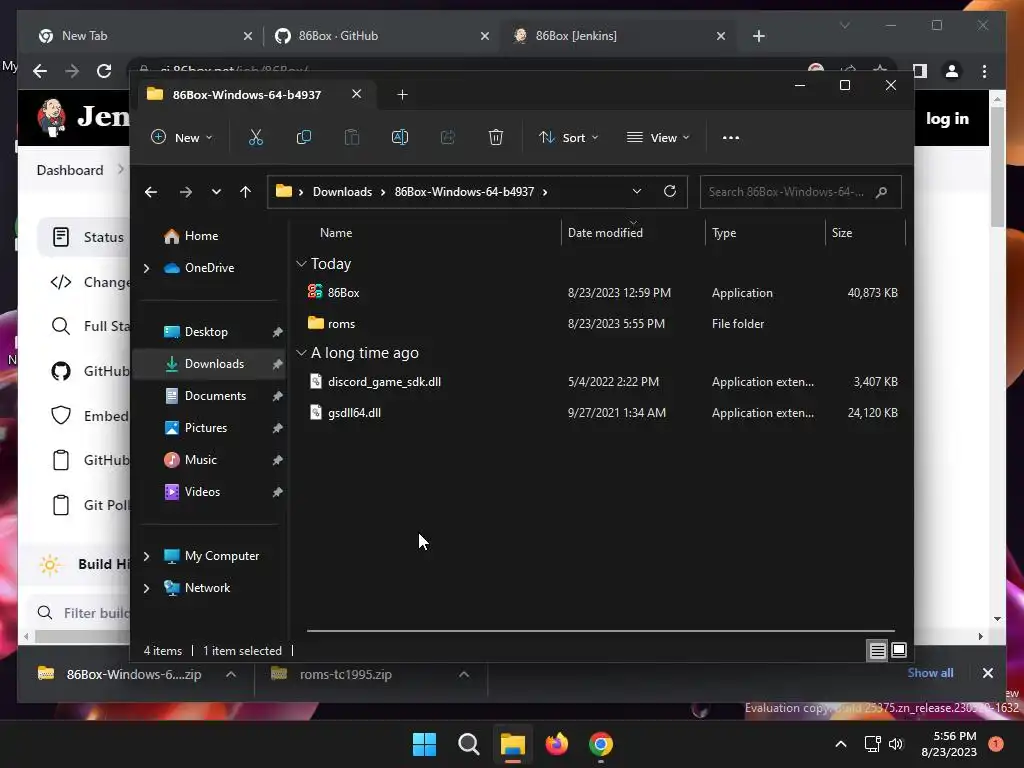Open Pictures in navigation pane
The width and height of the screenshot is (1024, 768).
(x=206, y=428)
